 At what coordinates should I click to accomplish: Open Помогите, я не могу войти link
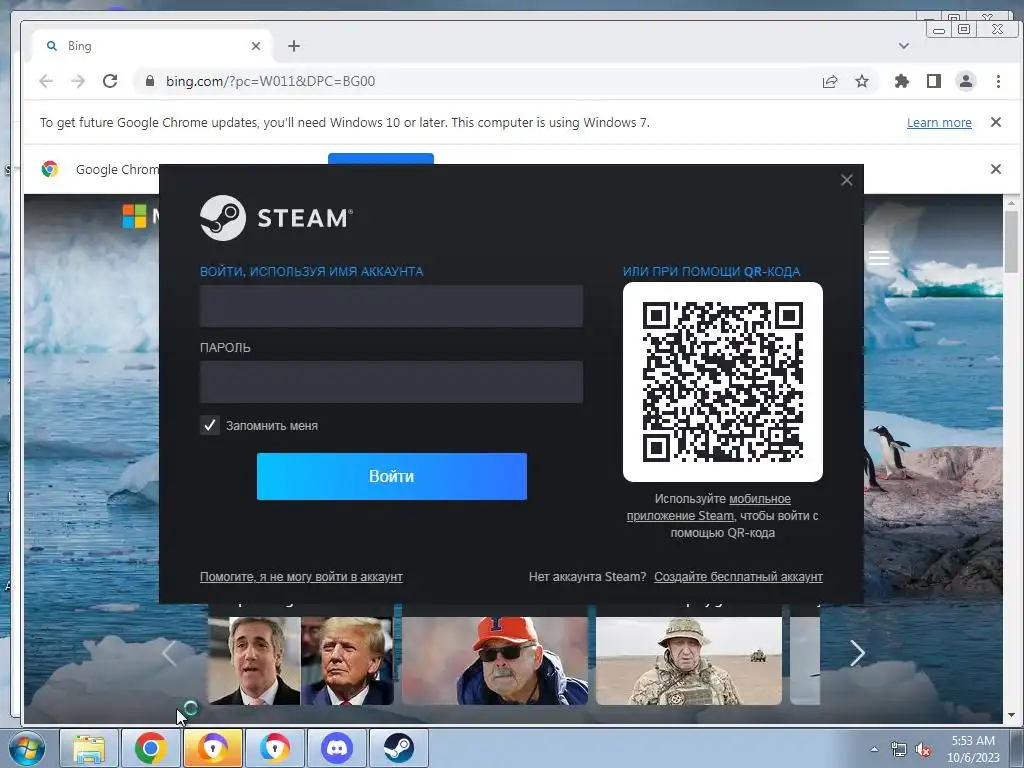301,577
